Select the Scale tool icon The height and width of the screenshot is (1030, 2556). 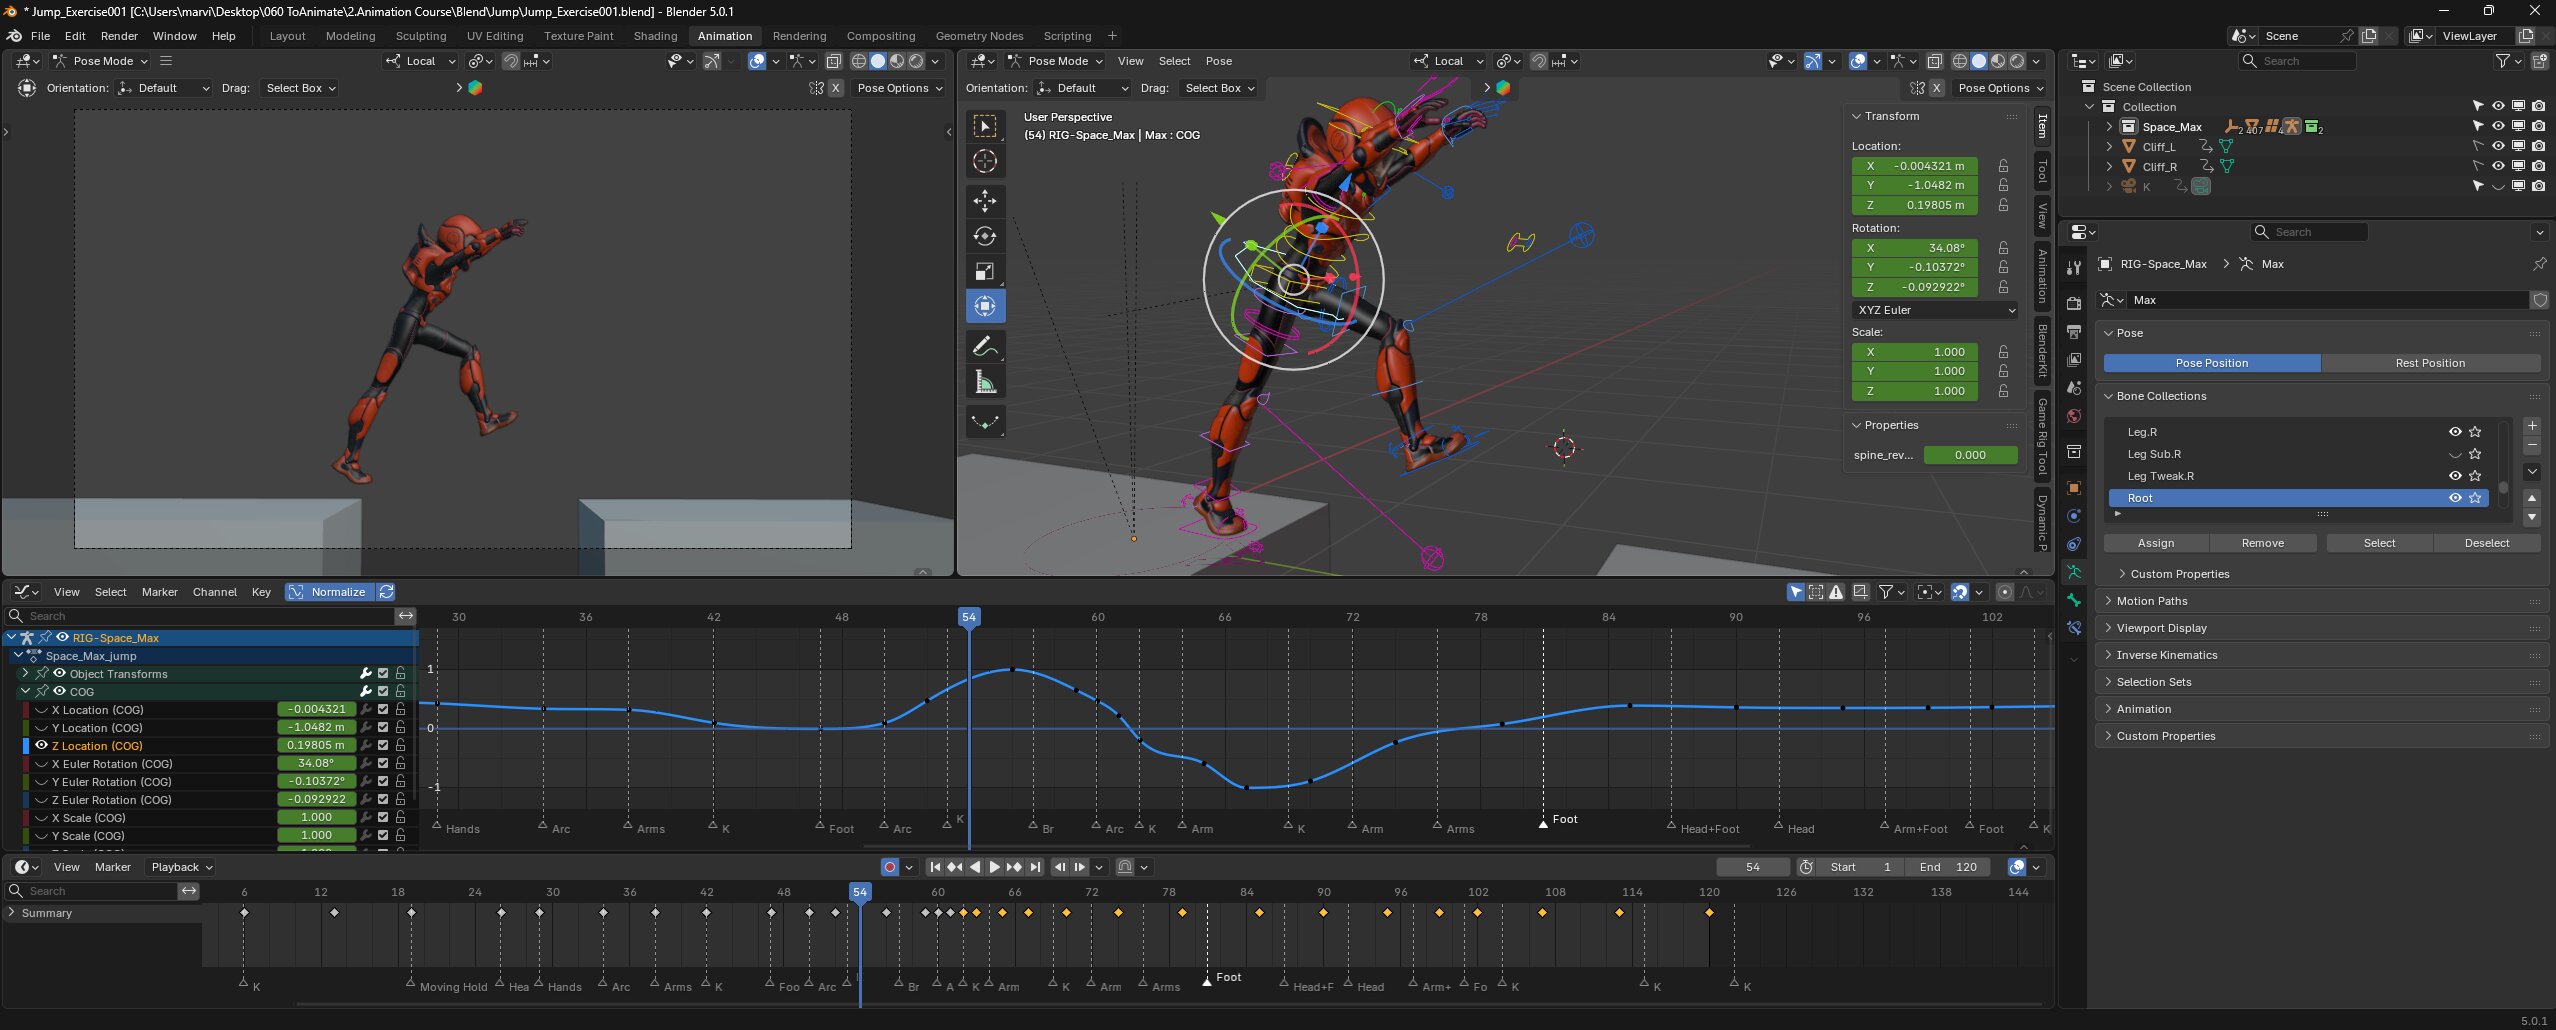pos(985,271)
